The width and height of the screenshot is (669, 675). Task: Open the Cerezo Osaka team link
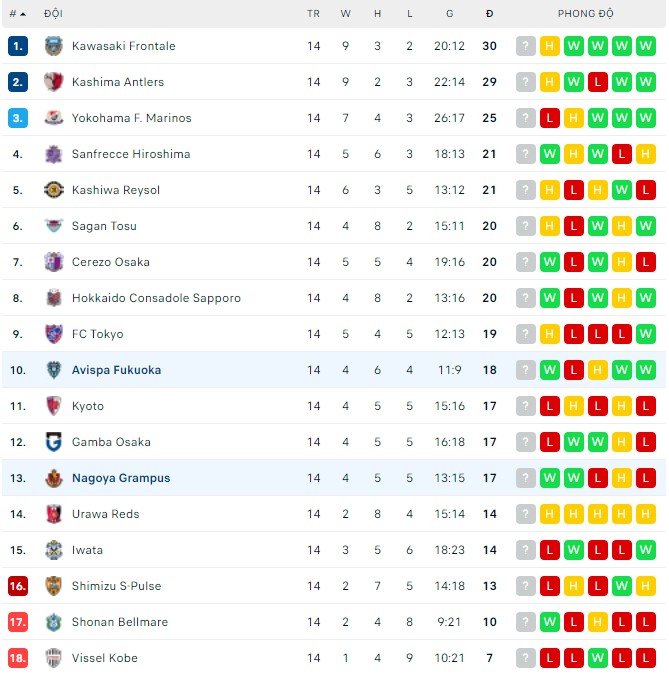click(x=111, y=262)
